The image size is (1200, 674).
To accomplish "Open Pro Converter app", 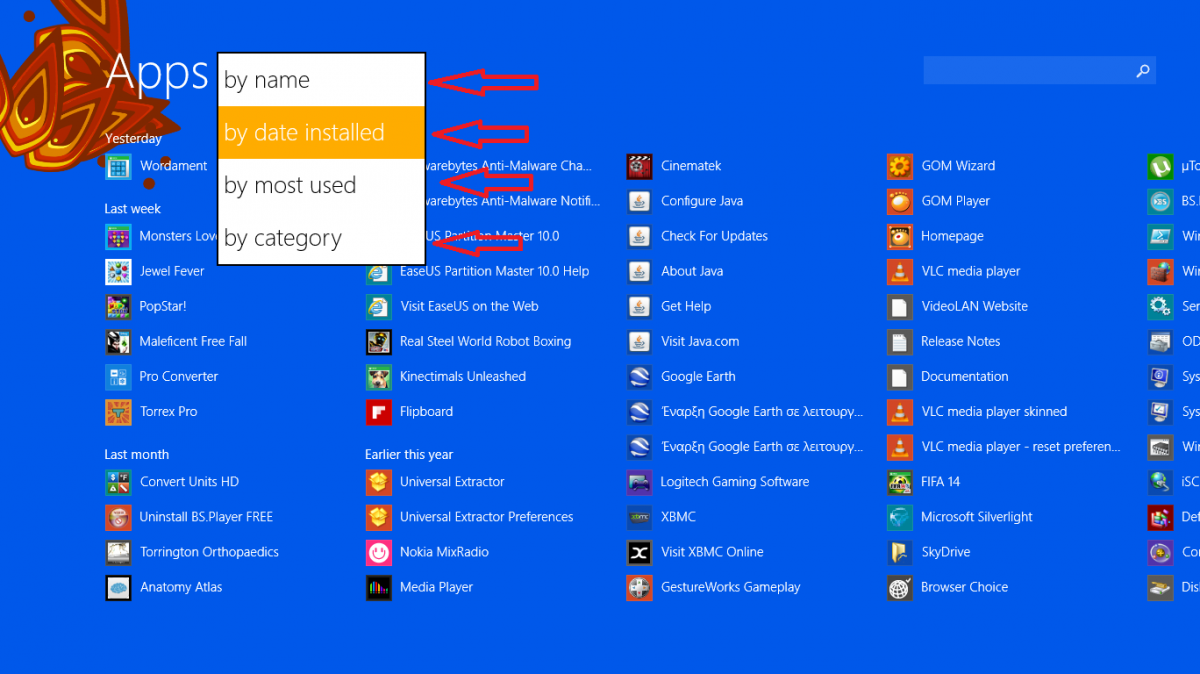I will pyautogui.click(x=162, y=376).
